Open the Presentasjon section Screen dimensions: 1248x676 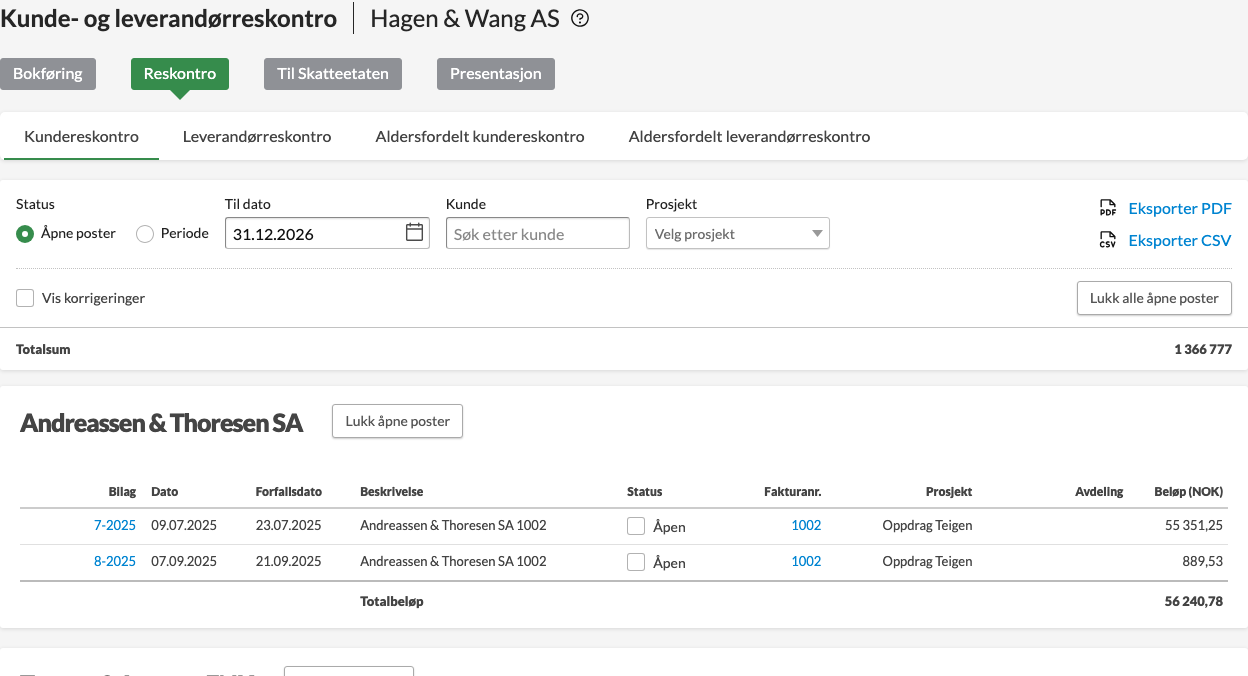(496, 74)
